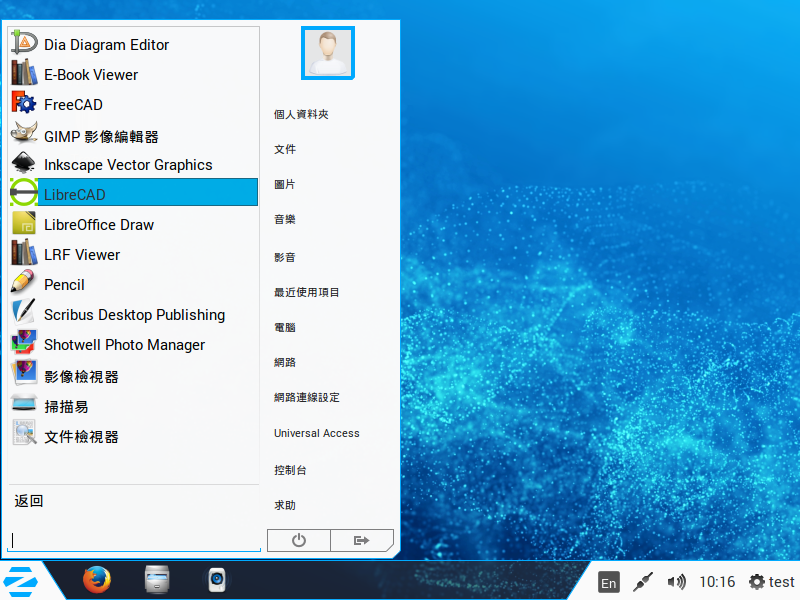Click the user avatar picture
The image size is (800, 600).
point(328,53)
